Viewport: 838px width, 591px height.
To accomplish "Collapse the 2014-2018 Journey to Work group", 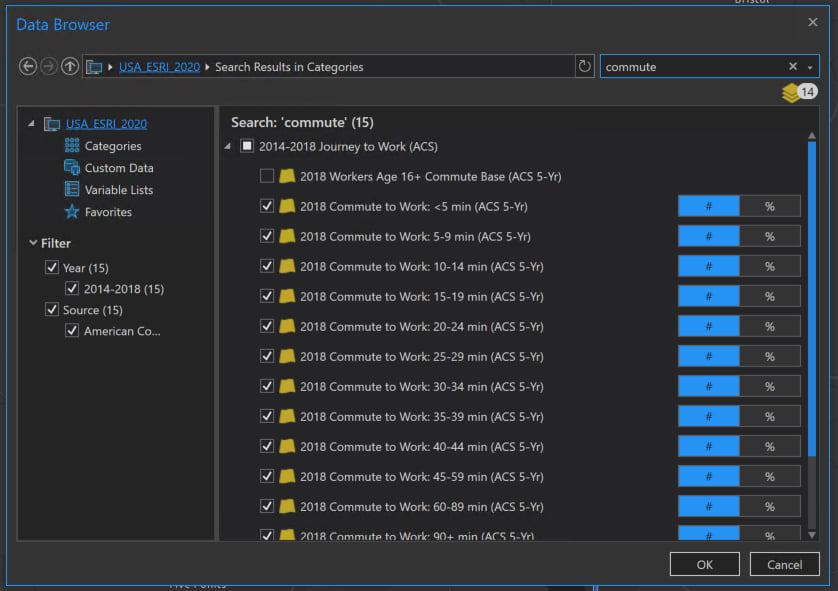I will pos(227,146).
